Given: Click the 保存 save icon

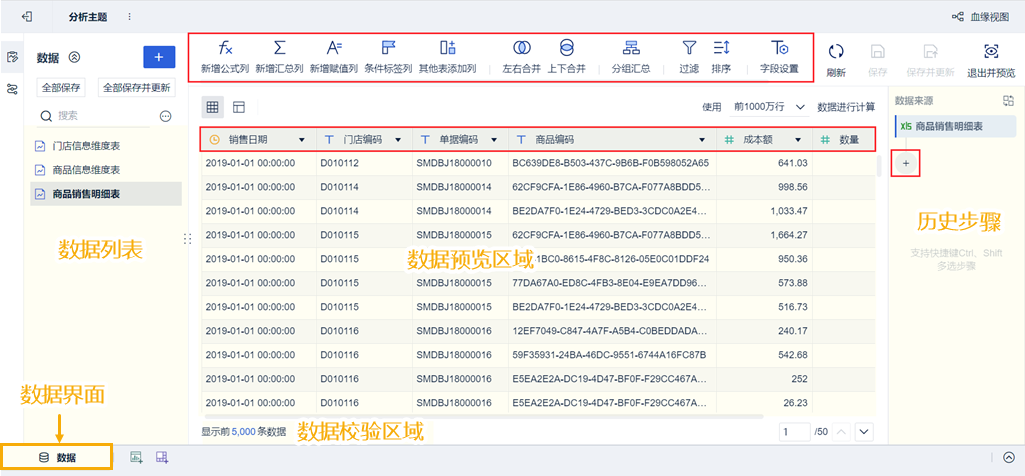Looking at the screenshot, I should [x=879, y=51].
